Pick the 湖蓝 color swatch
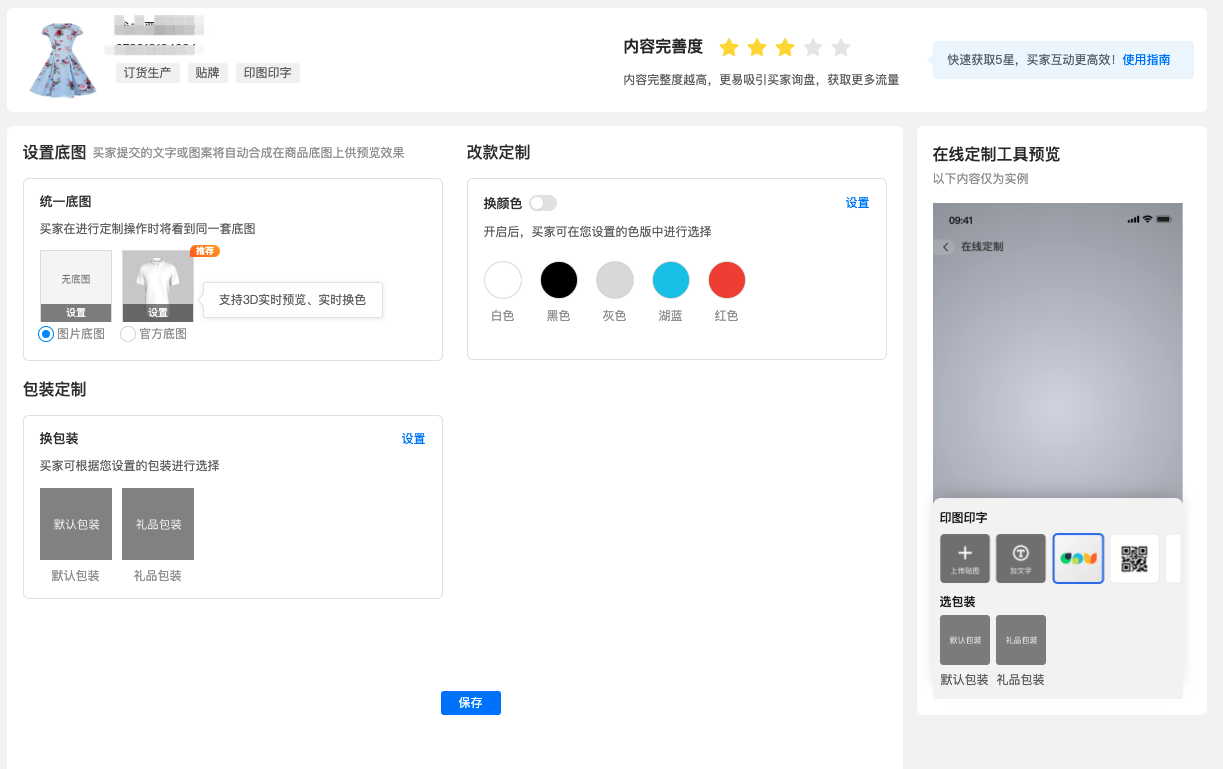 tap(671, 280)
